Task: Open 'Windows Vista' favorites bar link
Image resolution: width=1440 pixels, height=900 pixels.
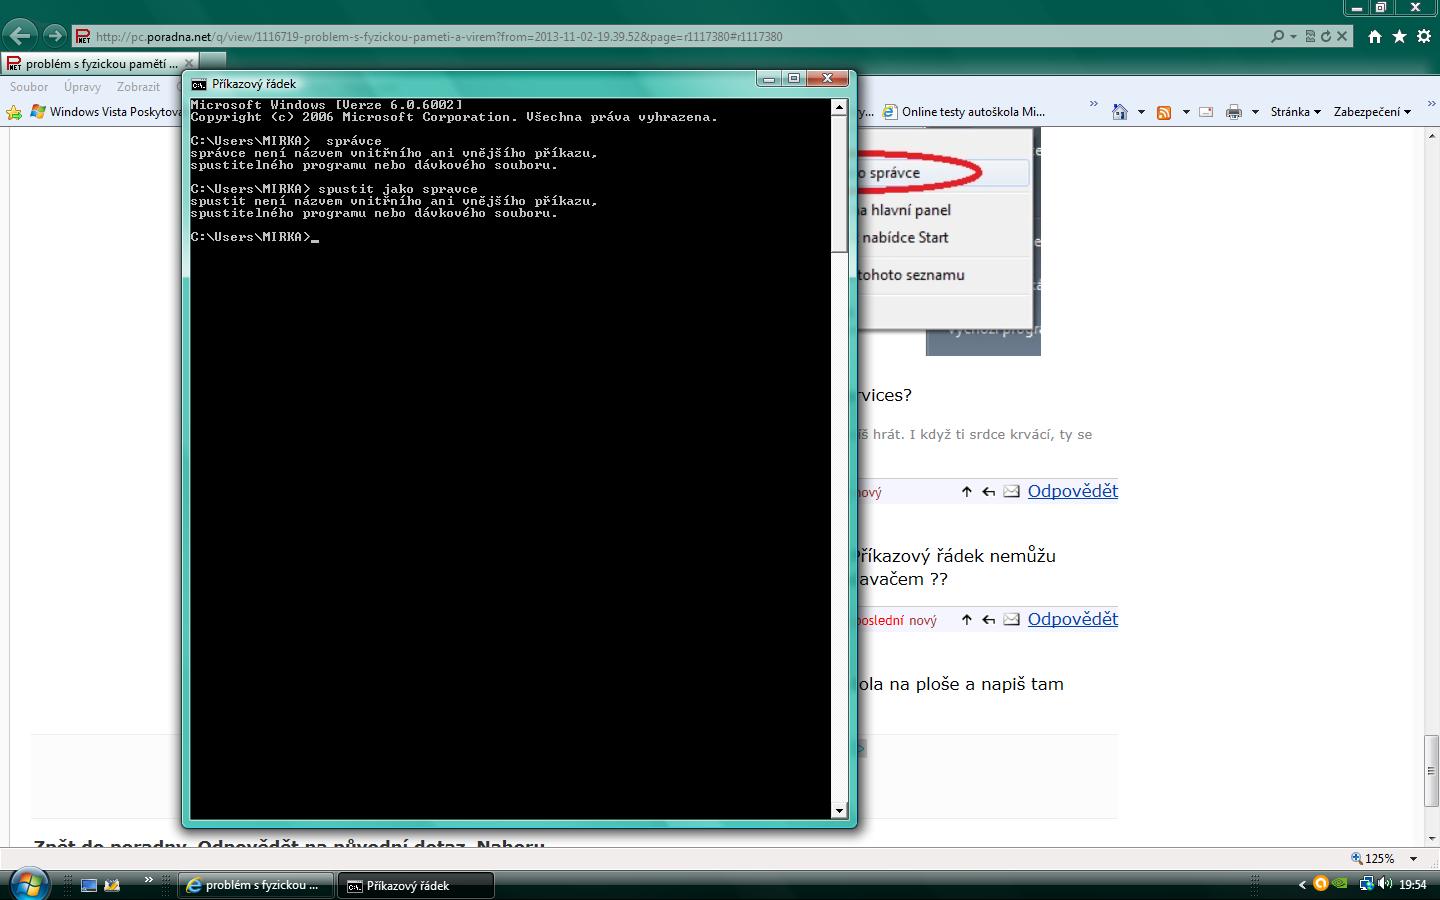Action: click(x=106, y=112)
